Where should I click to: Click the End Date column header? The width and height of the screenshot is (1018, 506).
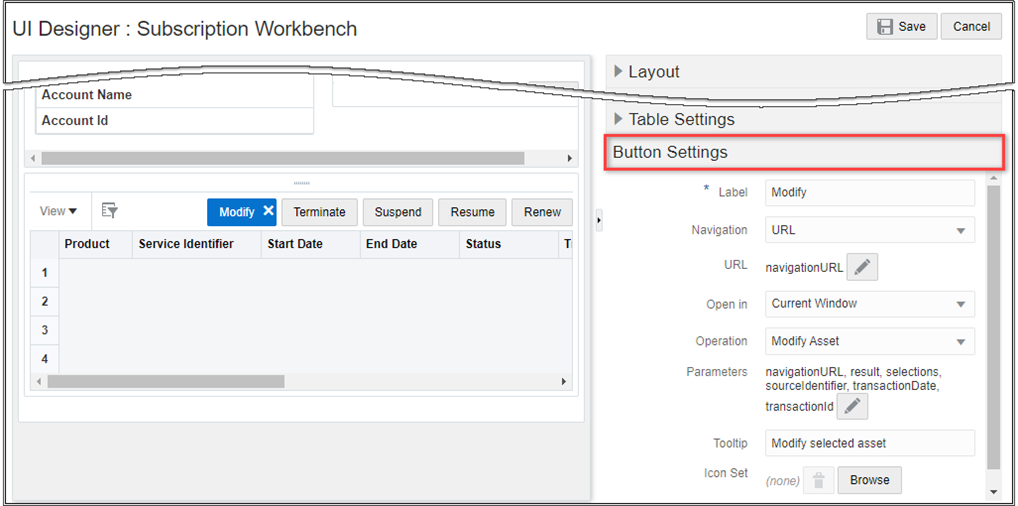point(410,244)
